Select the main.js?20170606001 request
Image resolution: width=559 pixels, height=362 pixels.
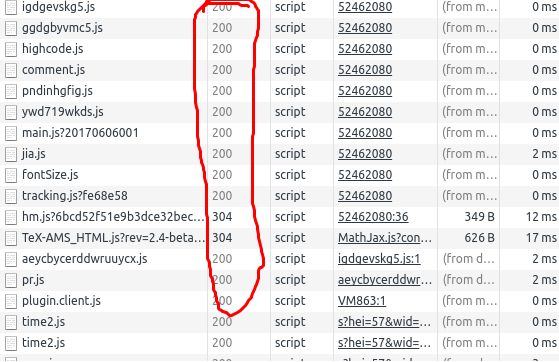280,133
